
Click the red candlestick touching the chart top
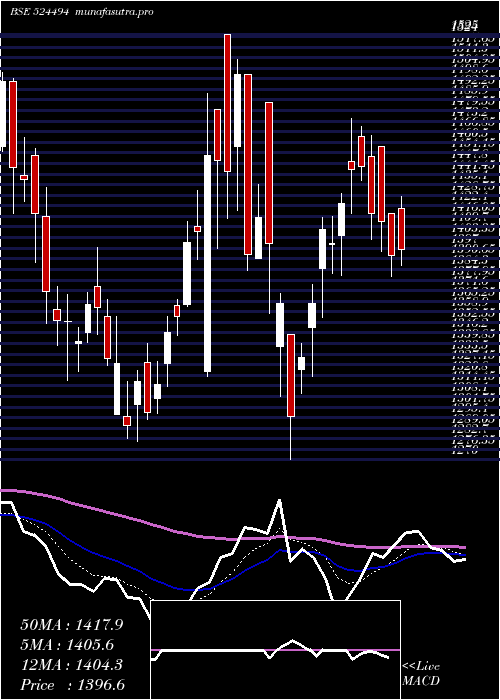pos(227,103)
